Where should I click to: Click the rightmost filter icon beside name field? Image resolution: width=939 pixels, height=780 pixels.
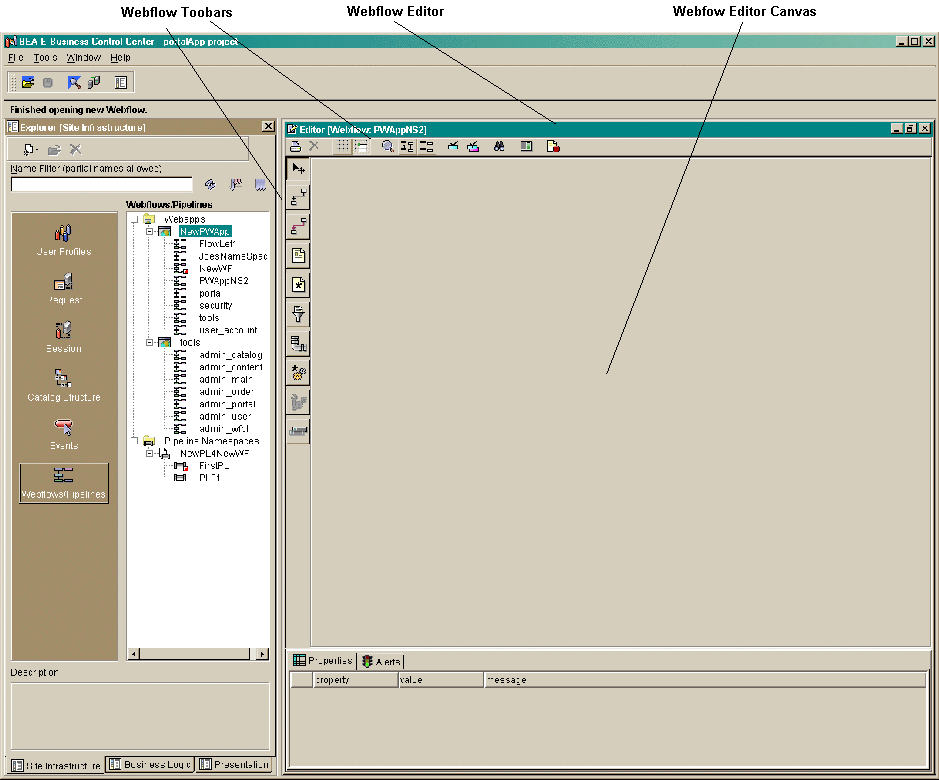pos(261,185)
